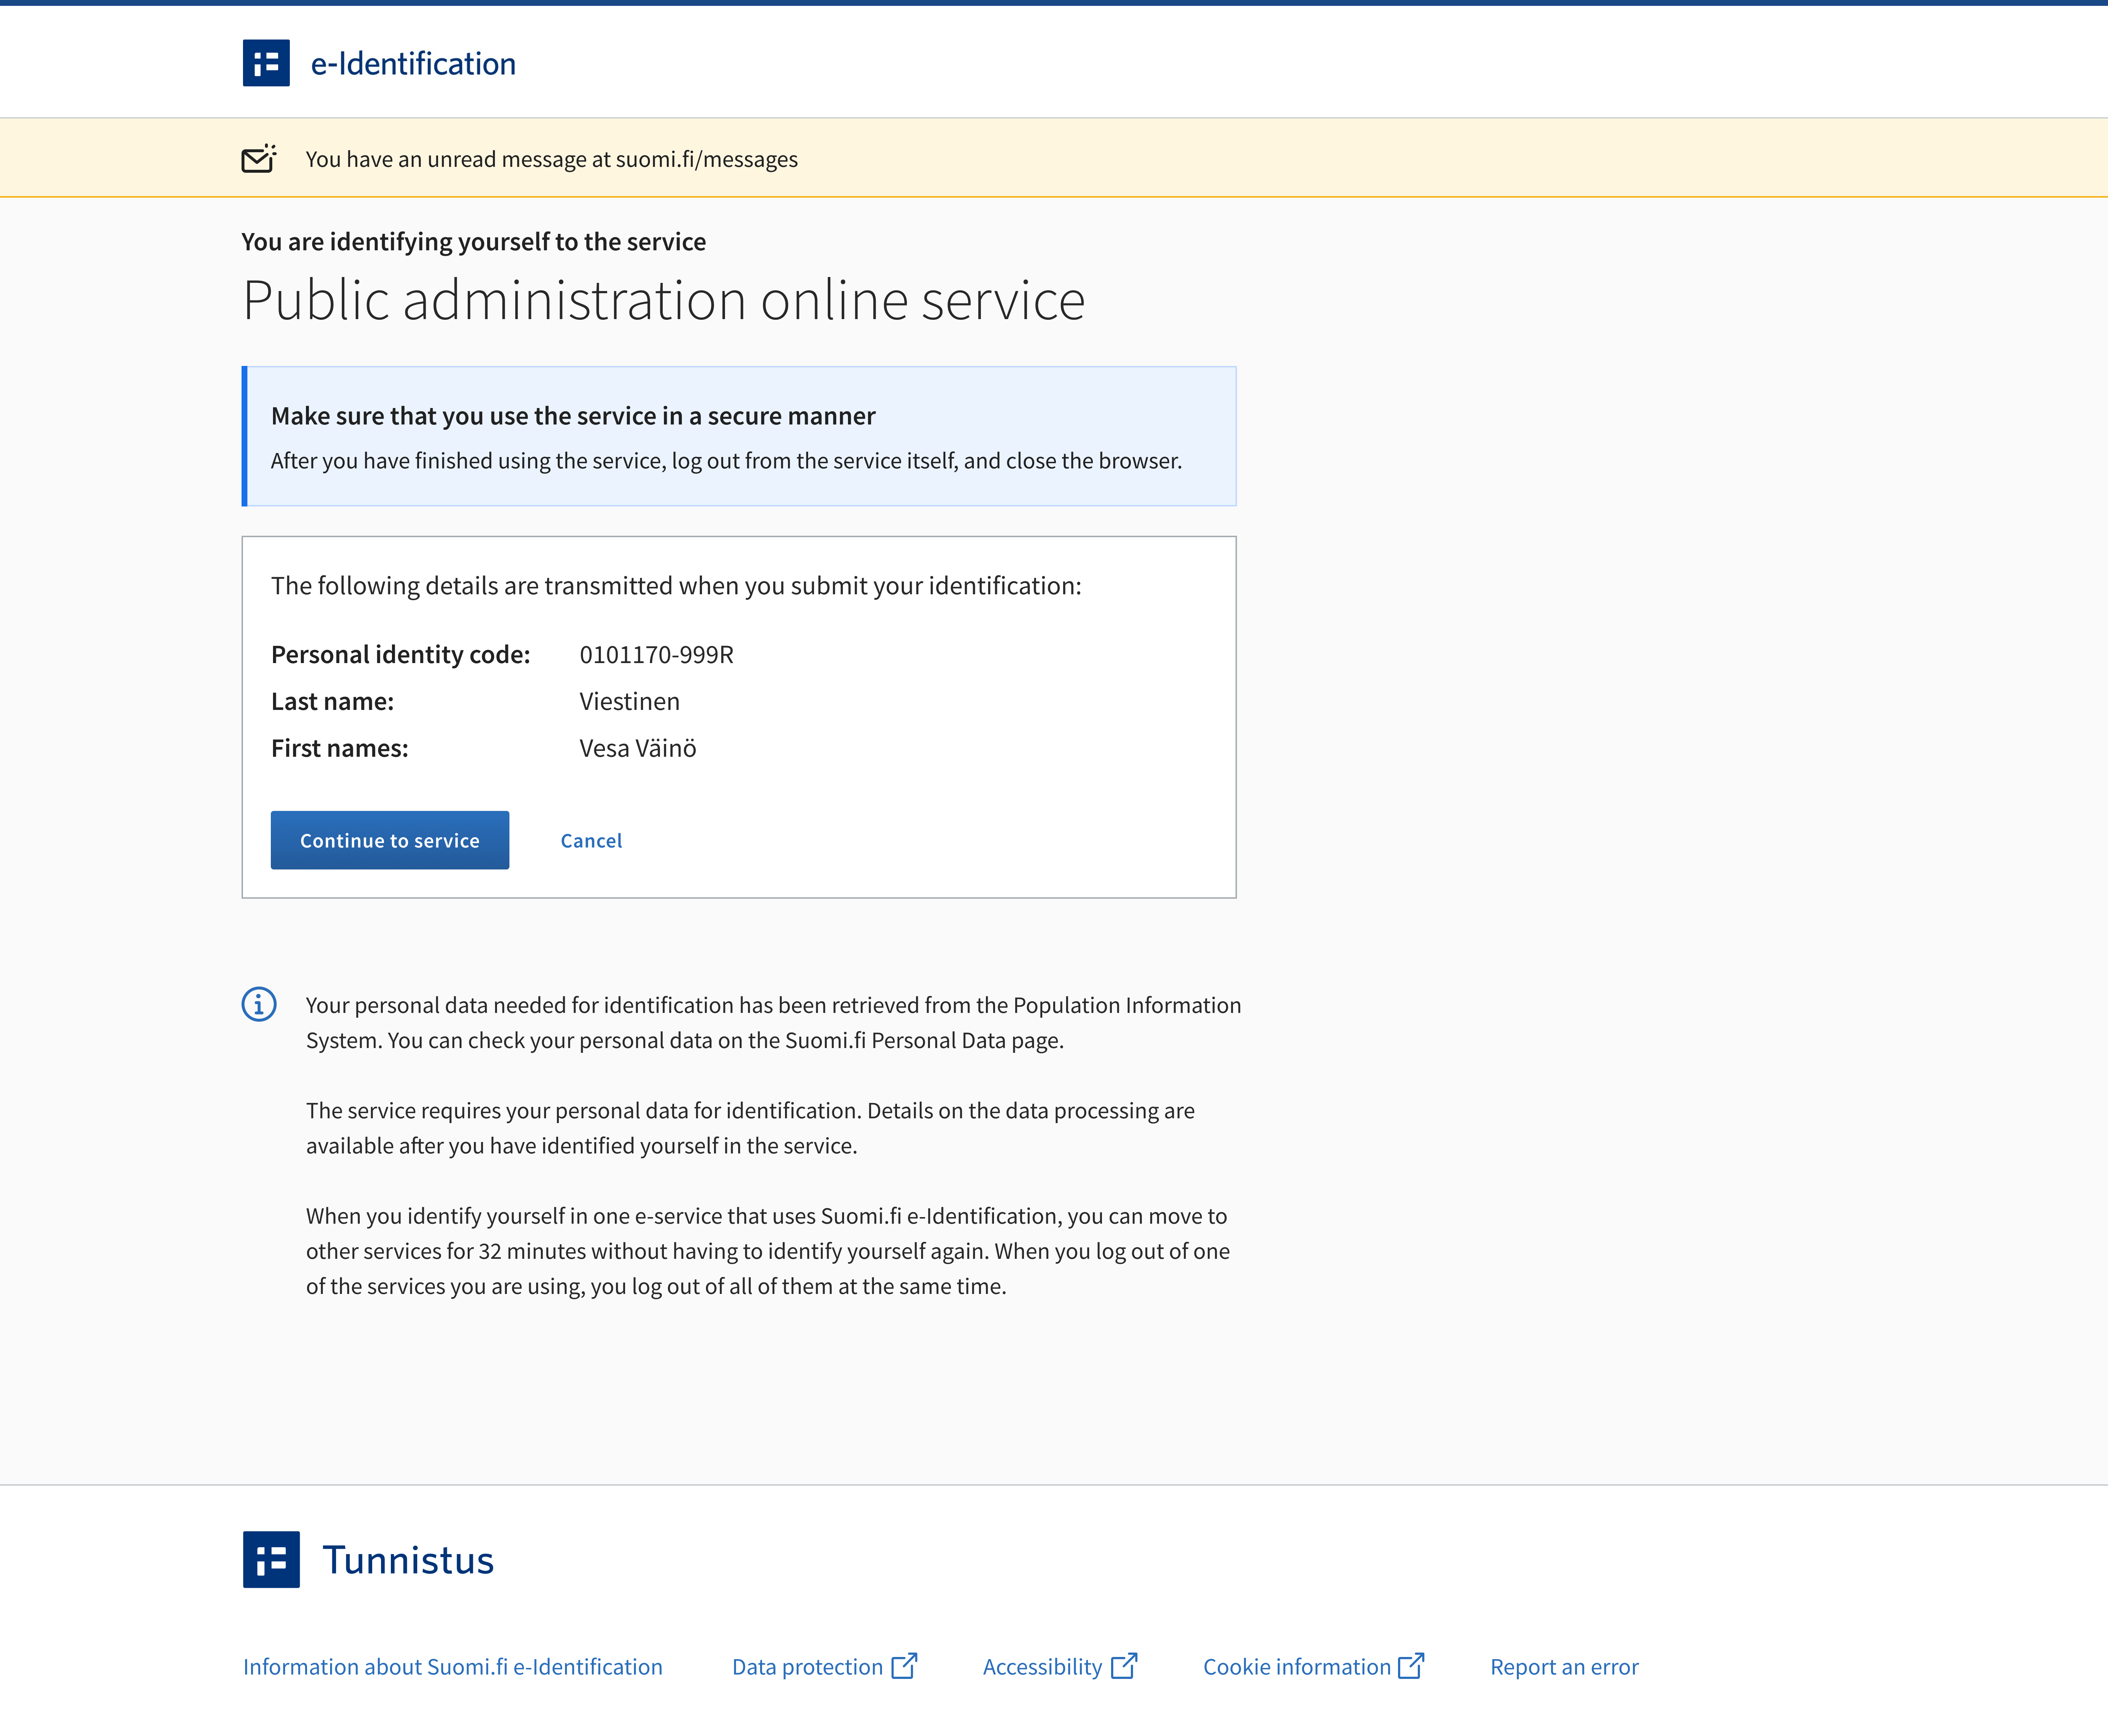The height and width of the screenshot is (1736, 2108).
Task: Click the info circle icon beside personal data text
Action: [x=258, y=1004]
